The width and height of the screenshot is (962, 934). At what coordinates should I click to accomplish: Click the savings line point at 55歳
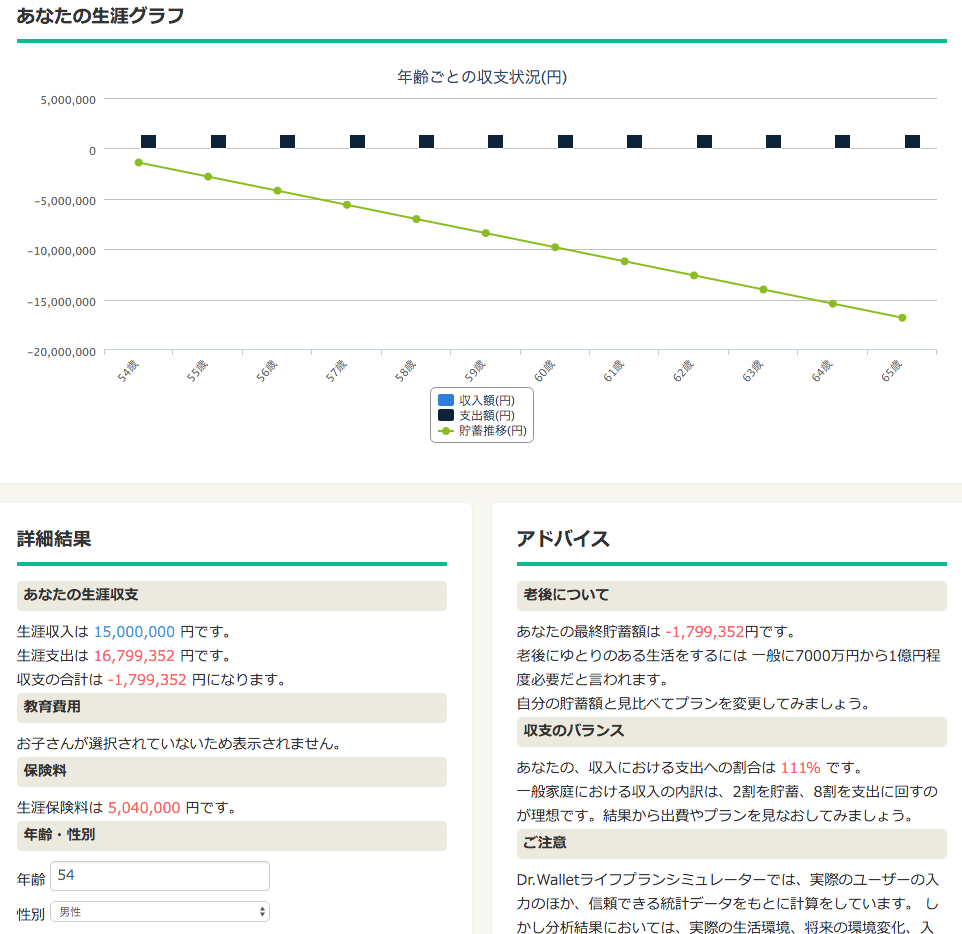click(x=208, y=177)
